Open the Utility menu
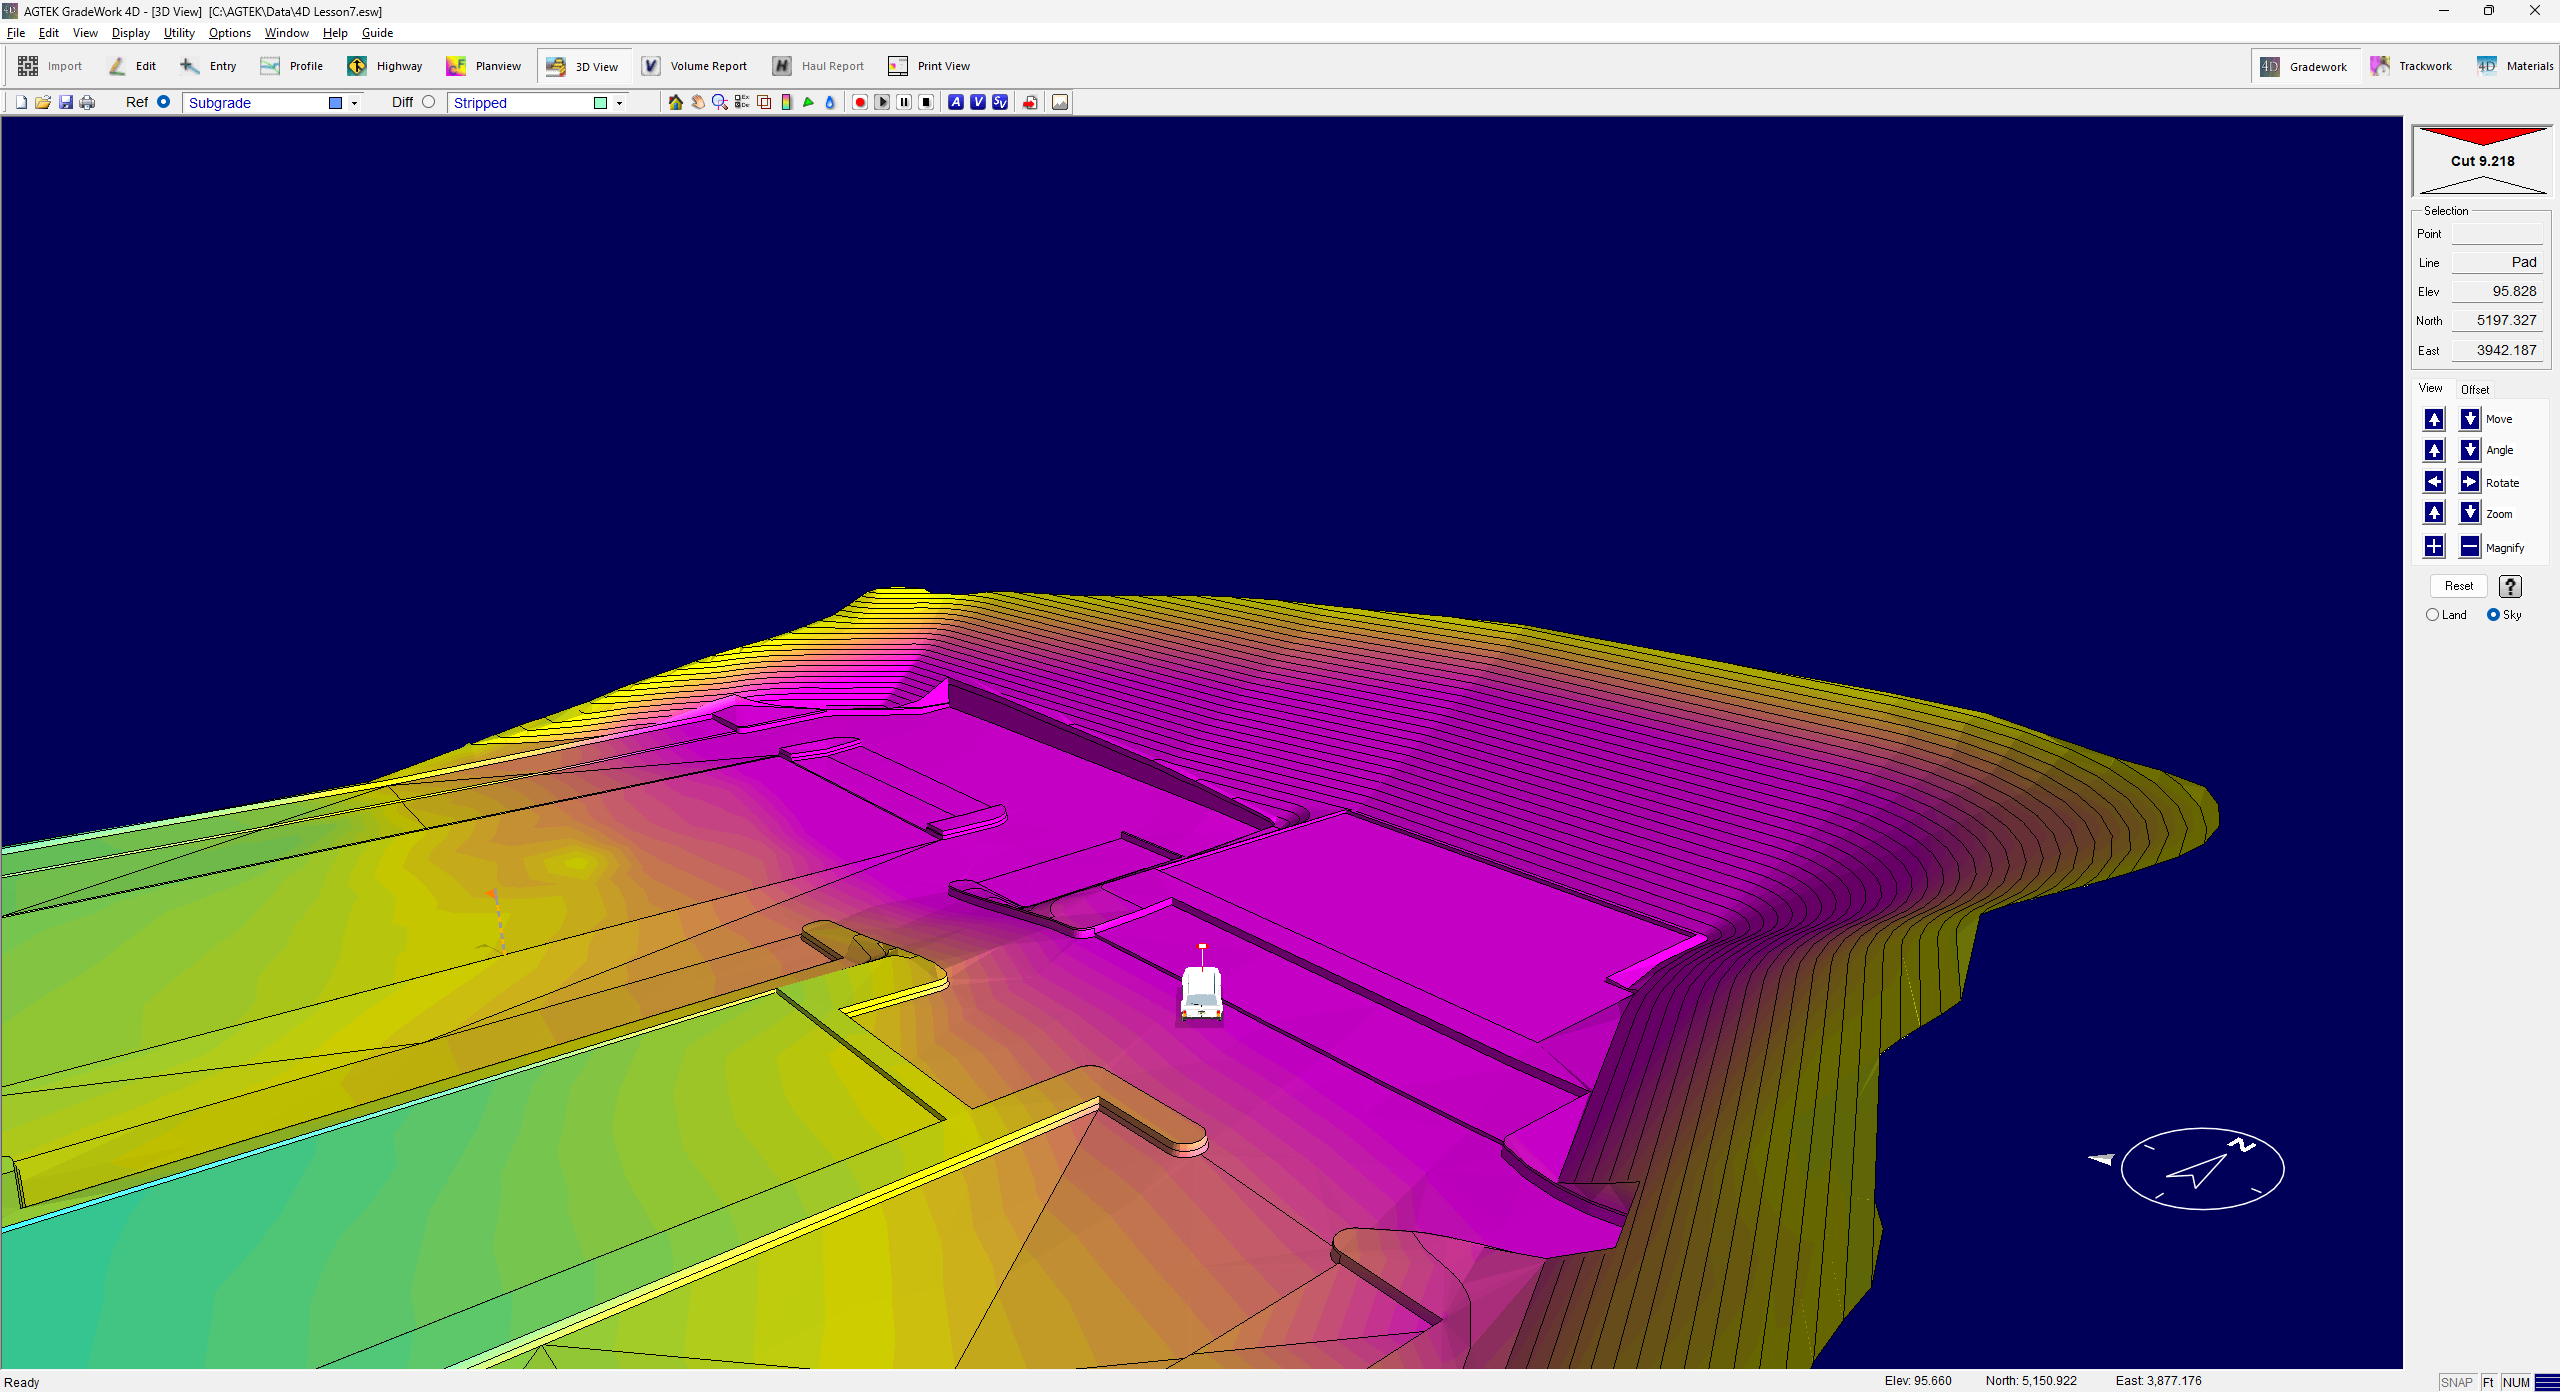This screenshot has height=1392, width=2560. pos(179,33)
